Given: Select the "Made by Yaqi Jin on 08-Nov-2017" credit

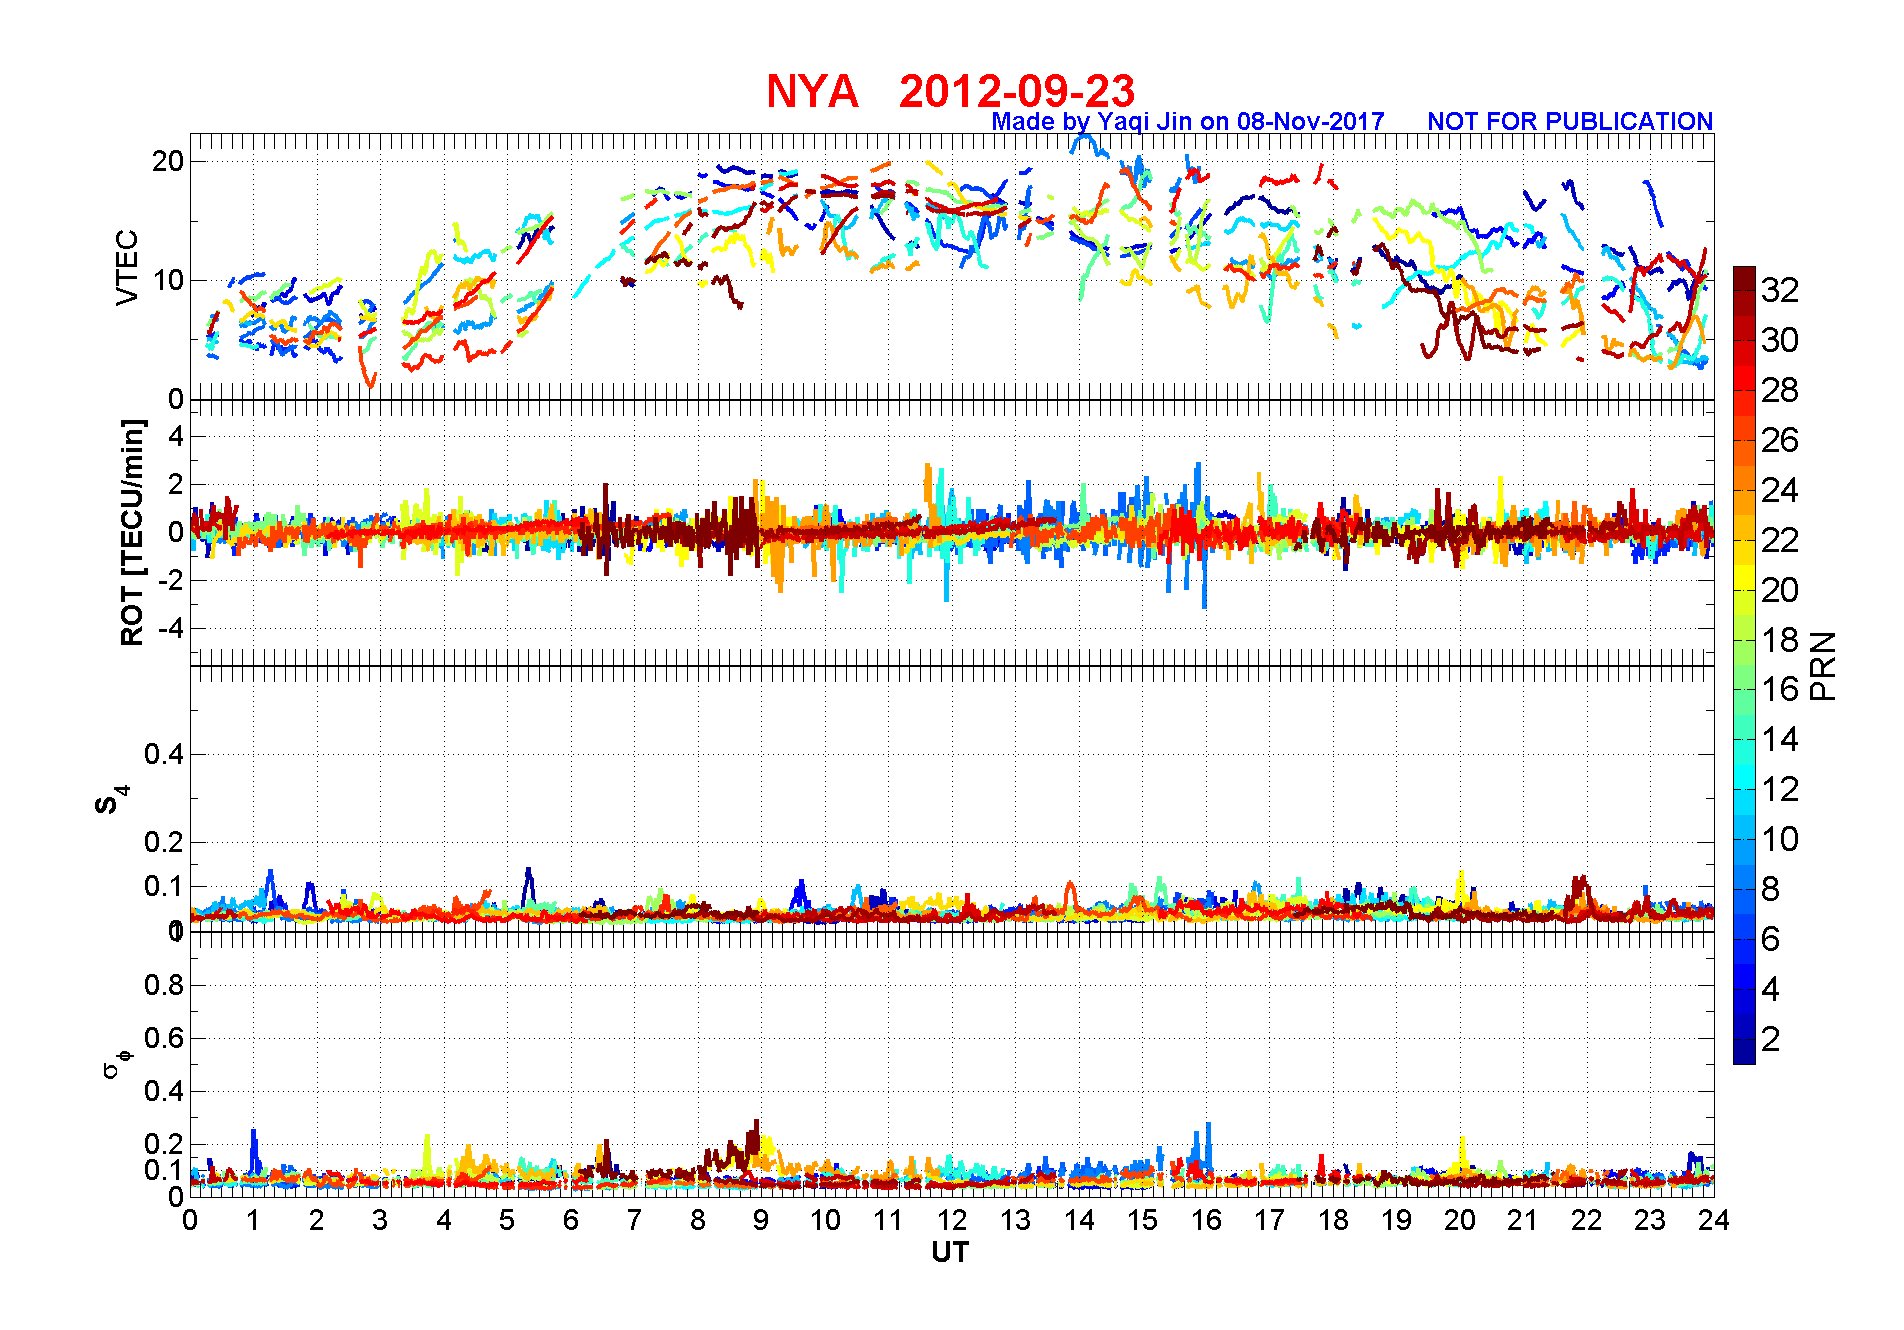Looking at the screenshot, I should (1188, 121).
